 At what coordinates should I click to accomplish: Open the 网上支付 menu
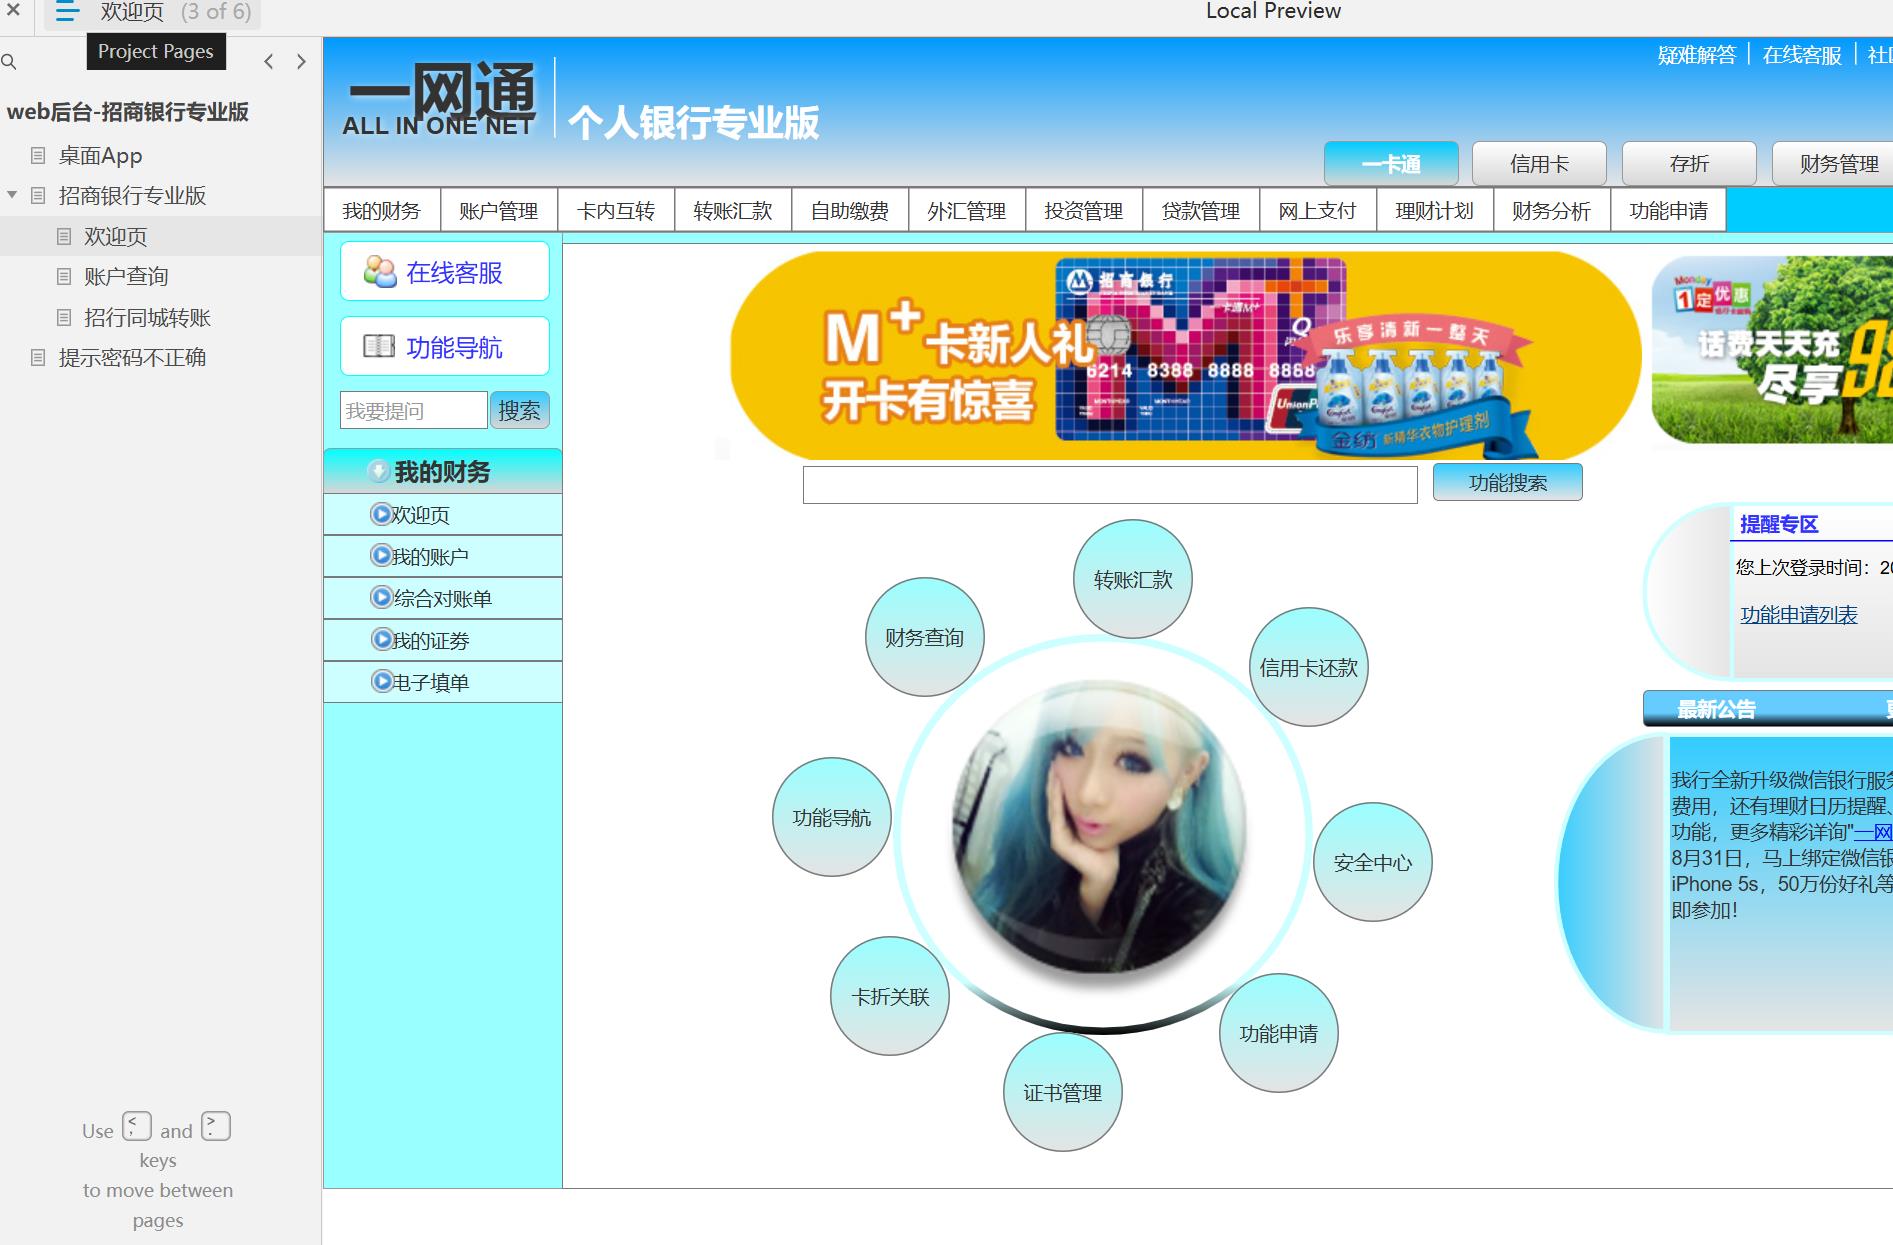click(1318, 210)
